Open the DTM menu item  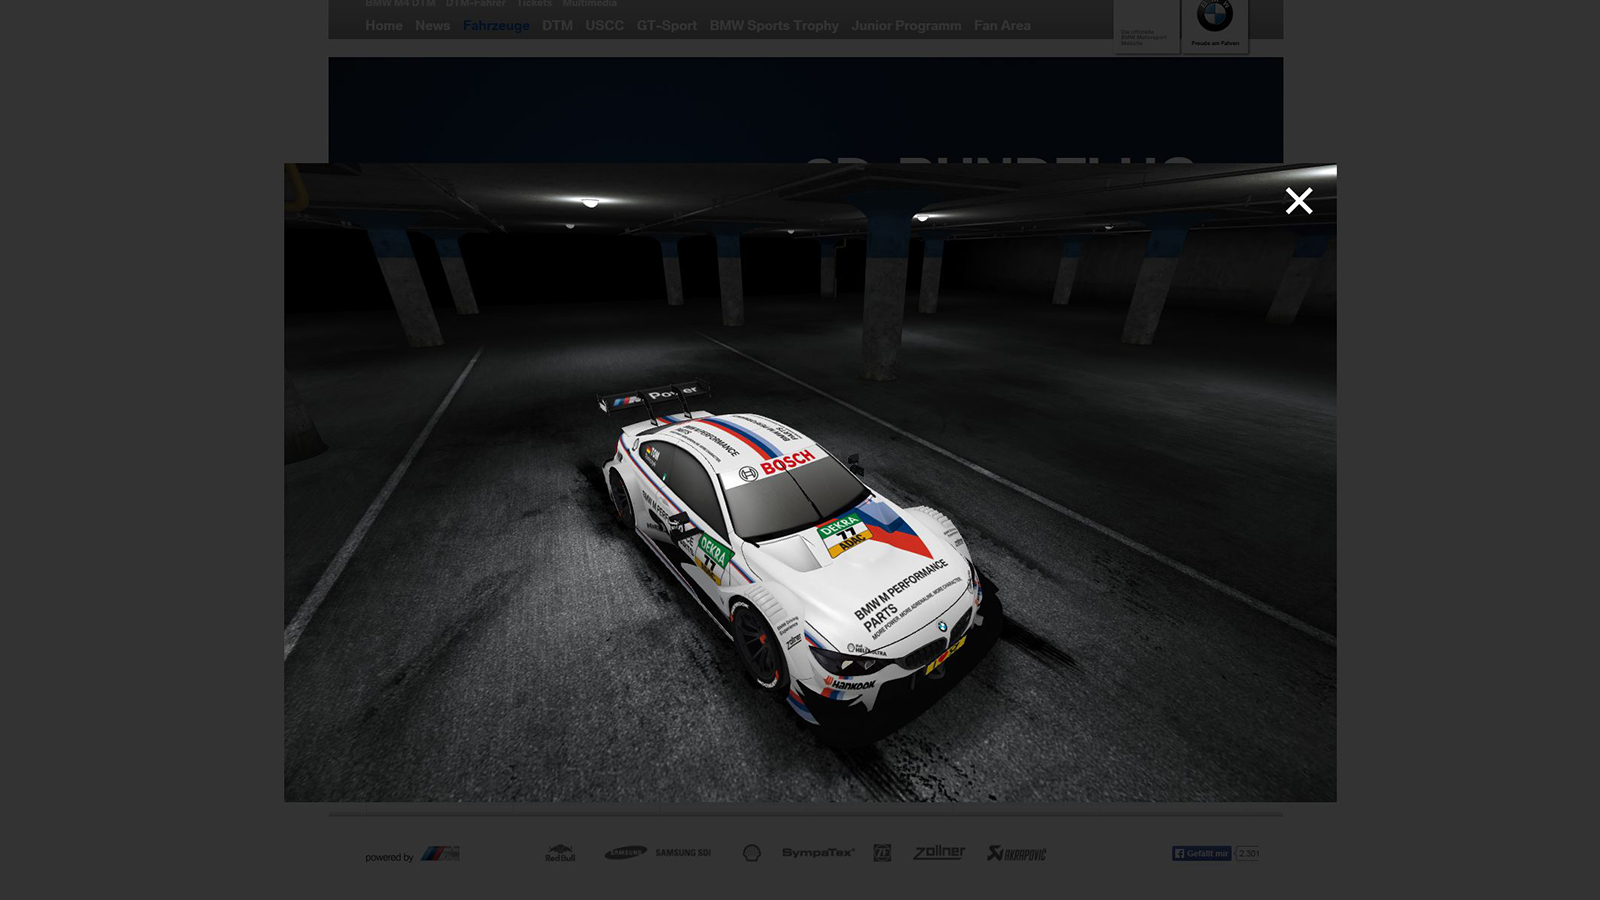tap(558, 26)
